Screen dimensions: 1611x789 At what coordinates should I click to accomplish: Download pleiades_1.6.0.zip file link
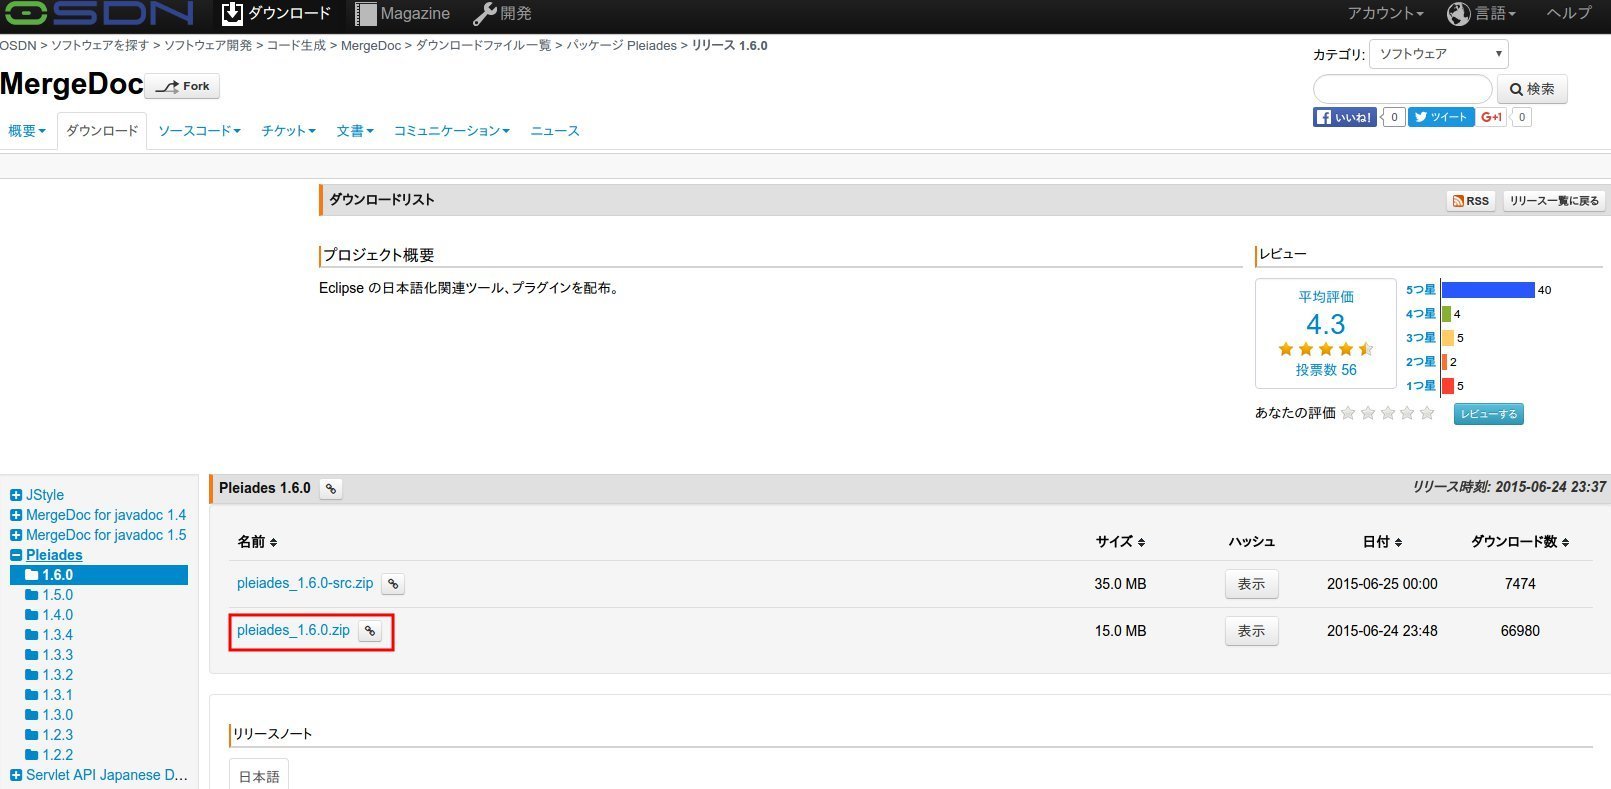pyautogui.click(x=293, y=630)
